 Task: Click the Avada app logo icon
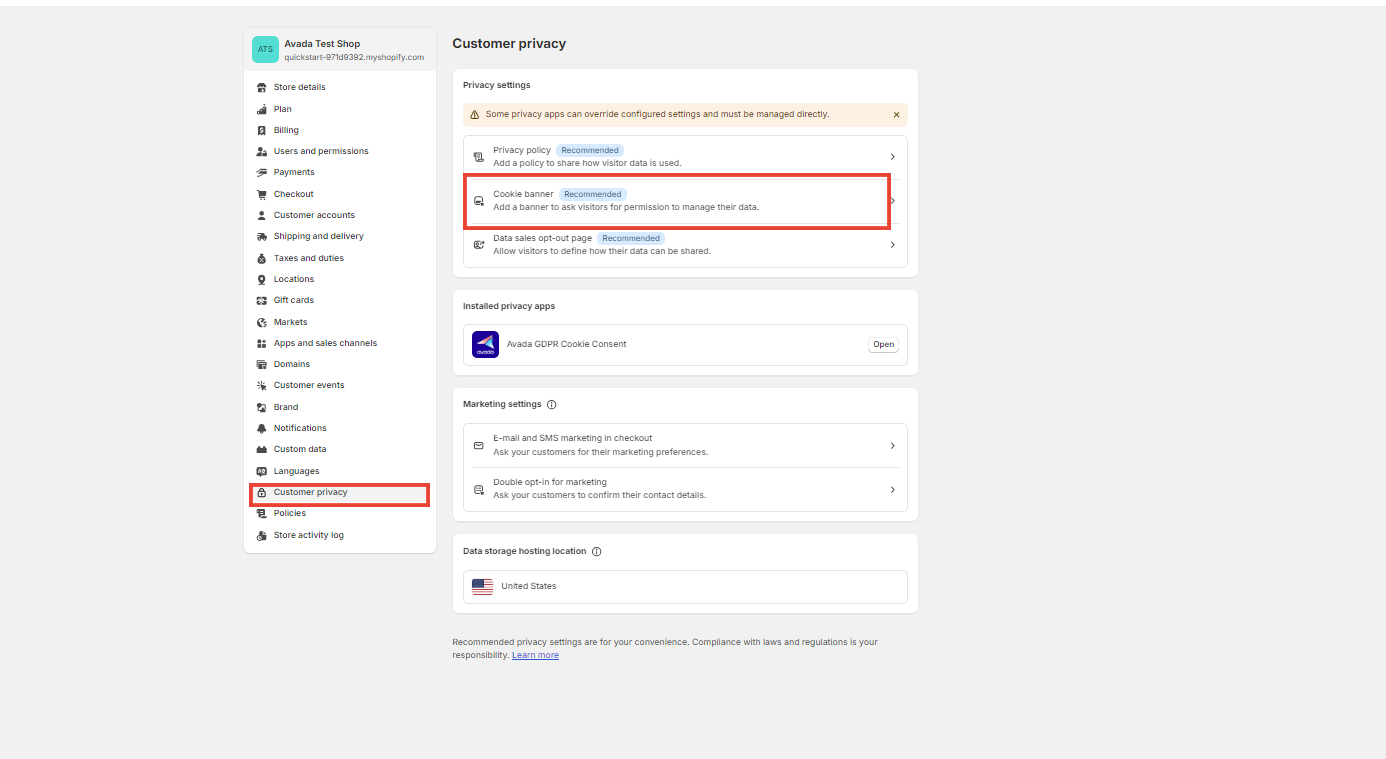485,344
